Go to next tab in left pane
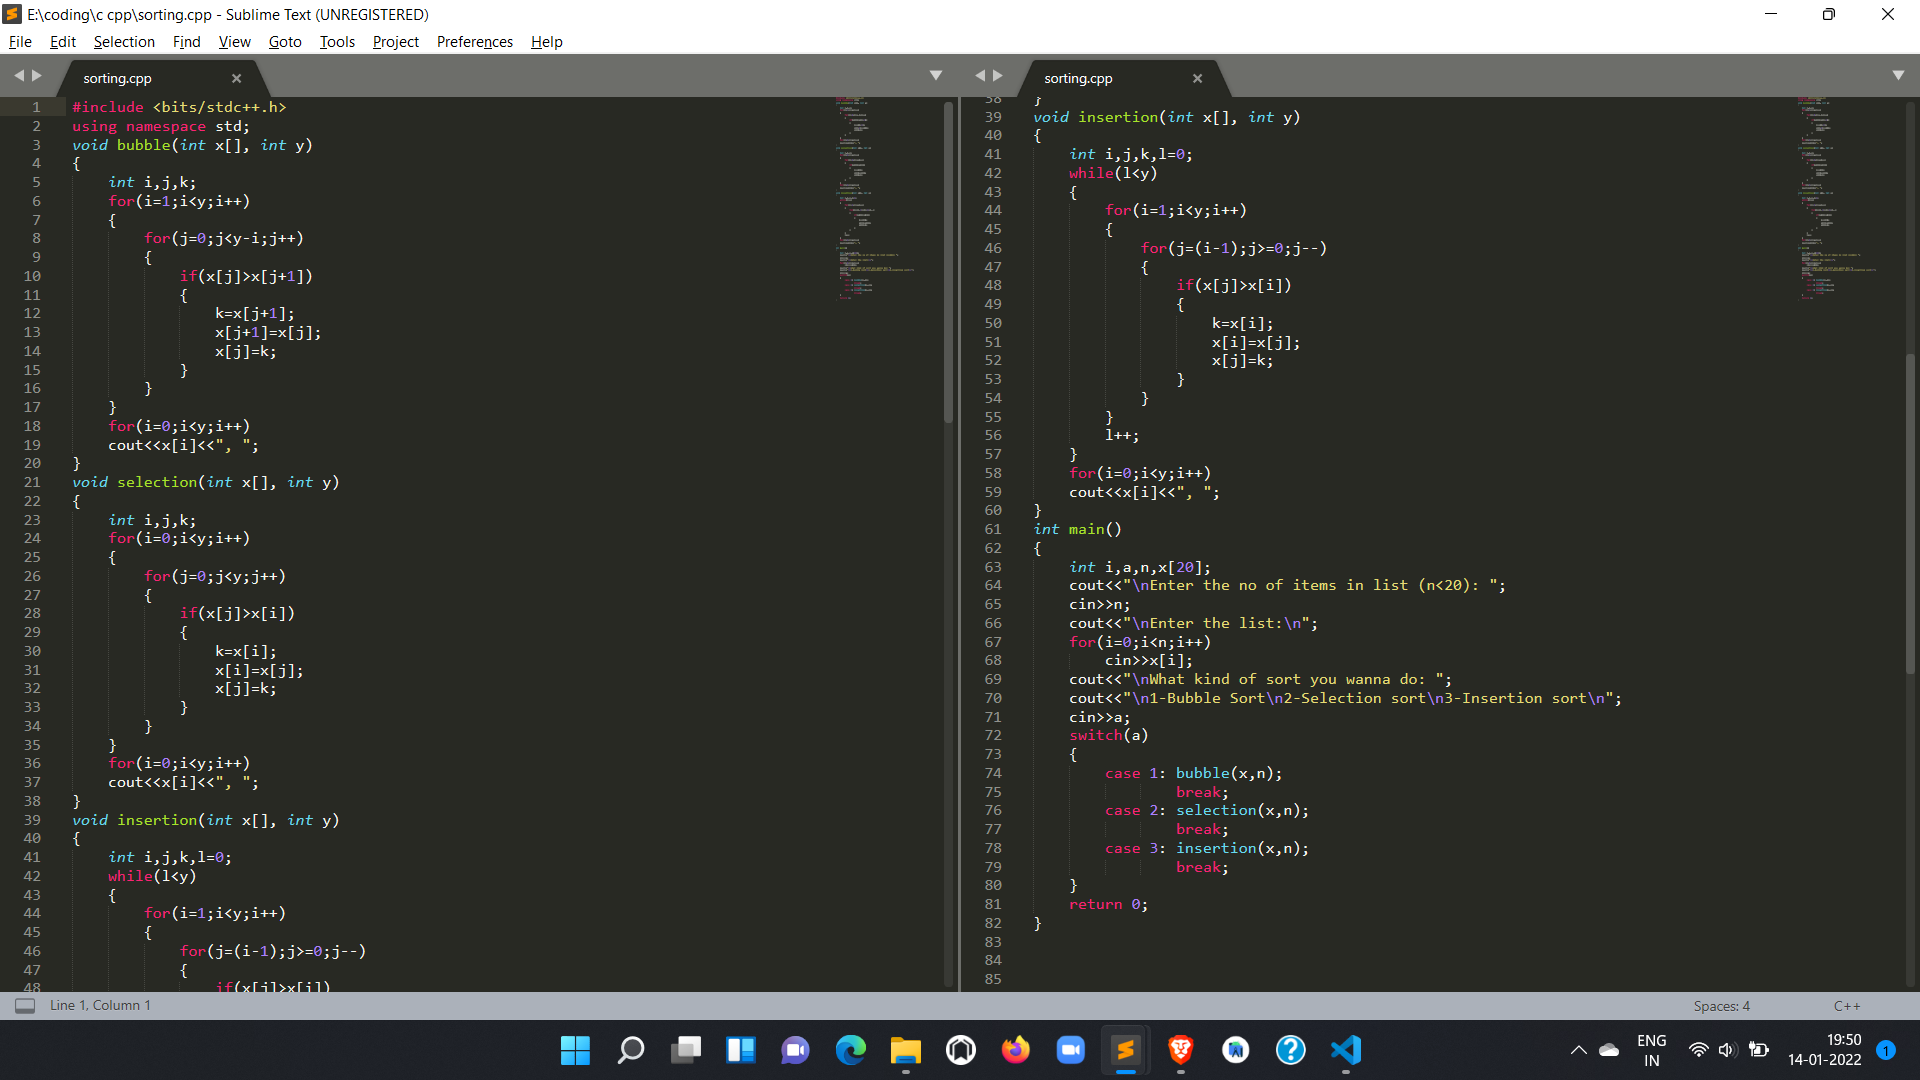The width and height of the screenshot is (1920, 1080). (37, 75)
